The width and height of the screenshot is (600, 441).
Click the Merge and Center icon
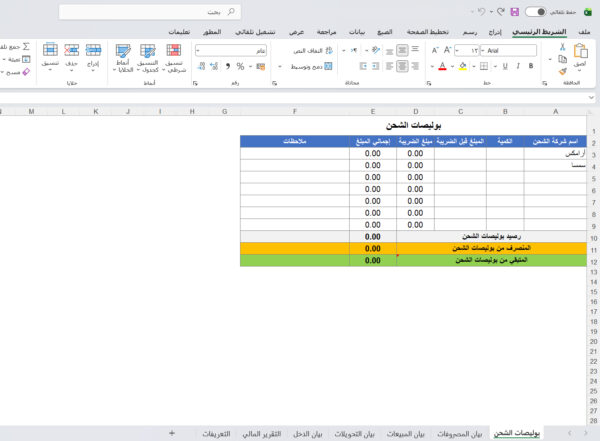pyautogui.click(x=328, y=66)
